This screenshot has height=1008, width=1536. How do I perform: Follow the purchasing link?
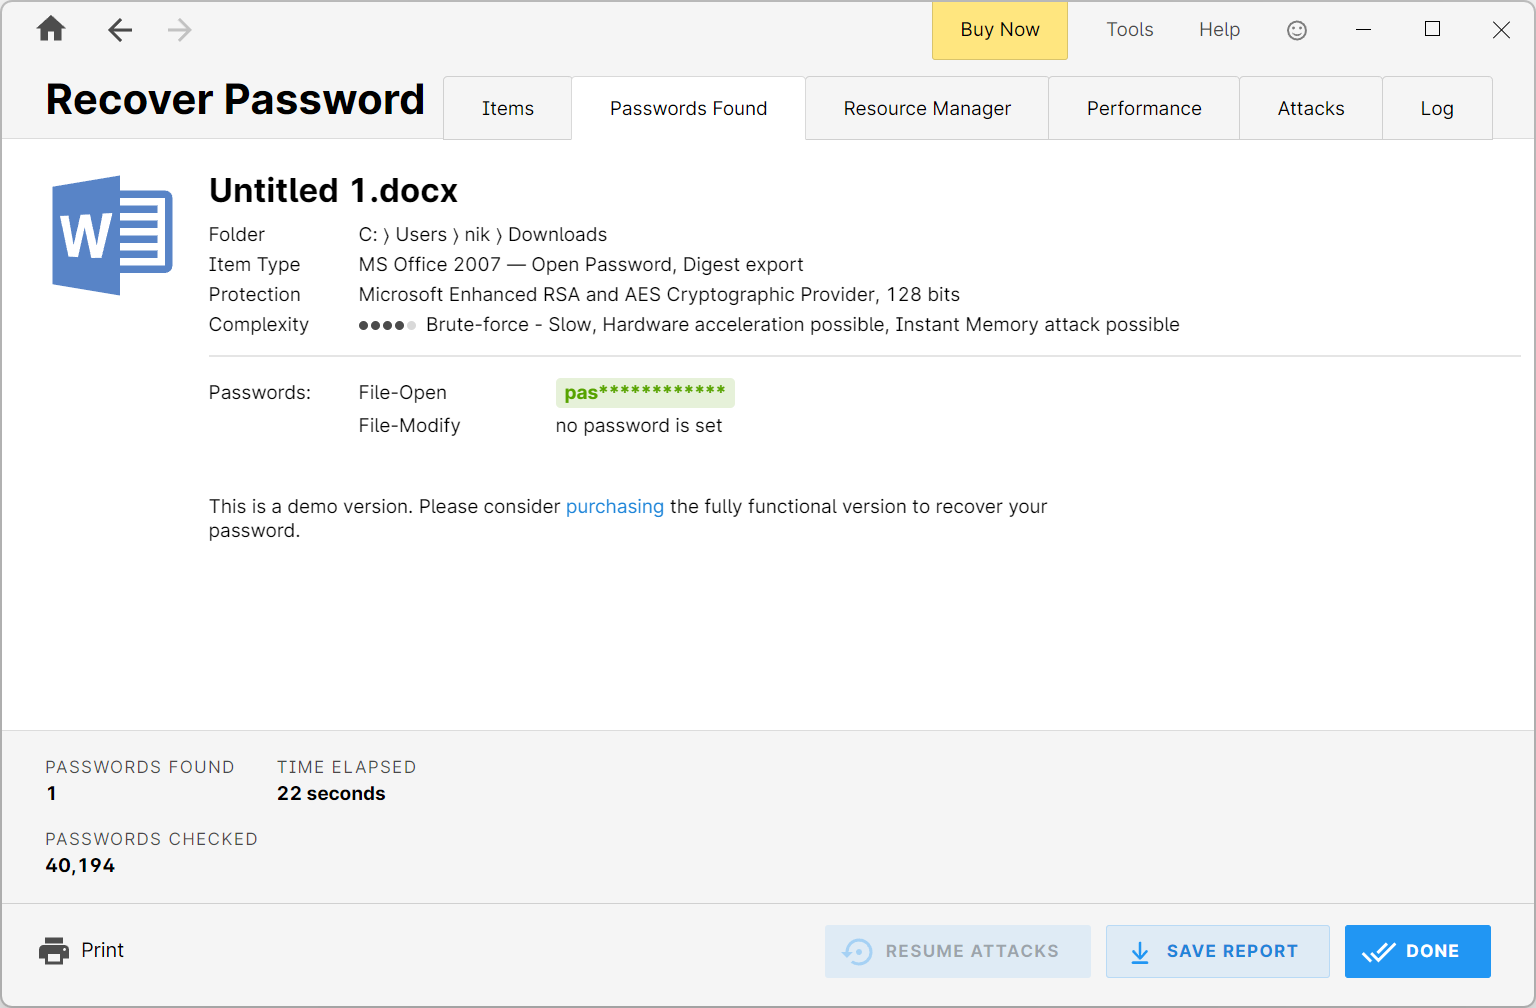[615, 507]
